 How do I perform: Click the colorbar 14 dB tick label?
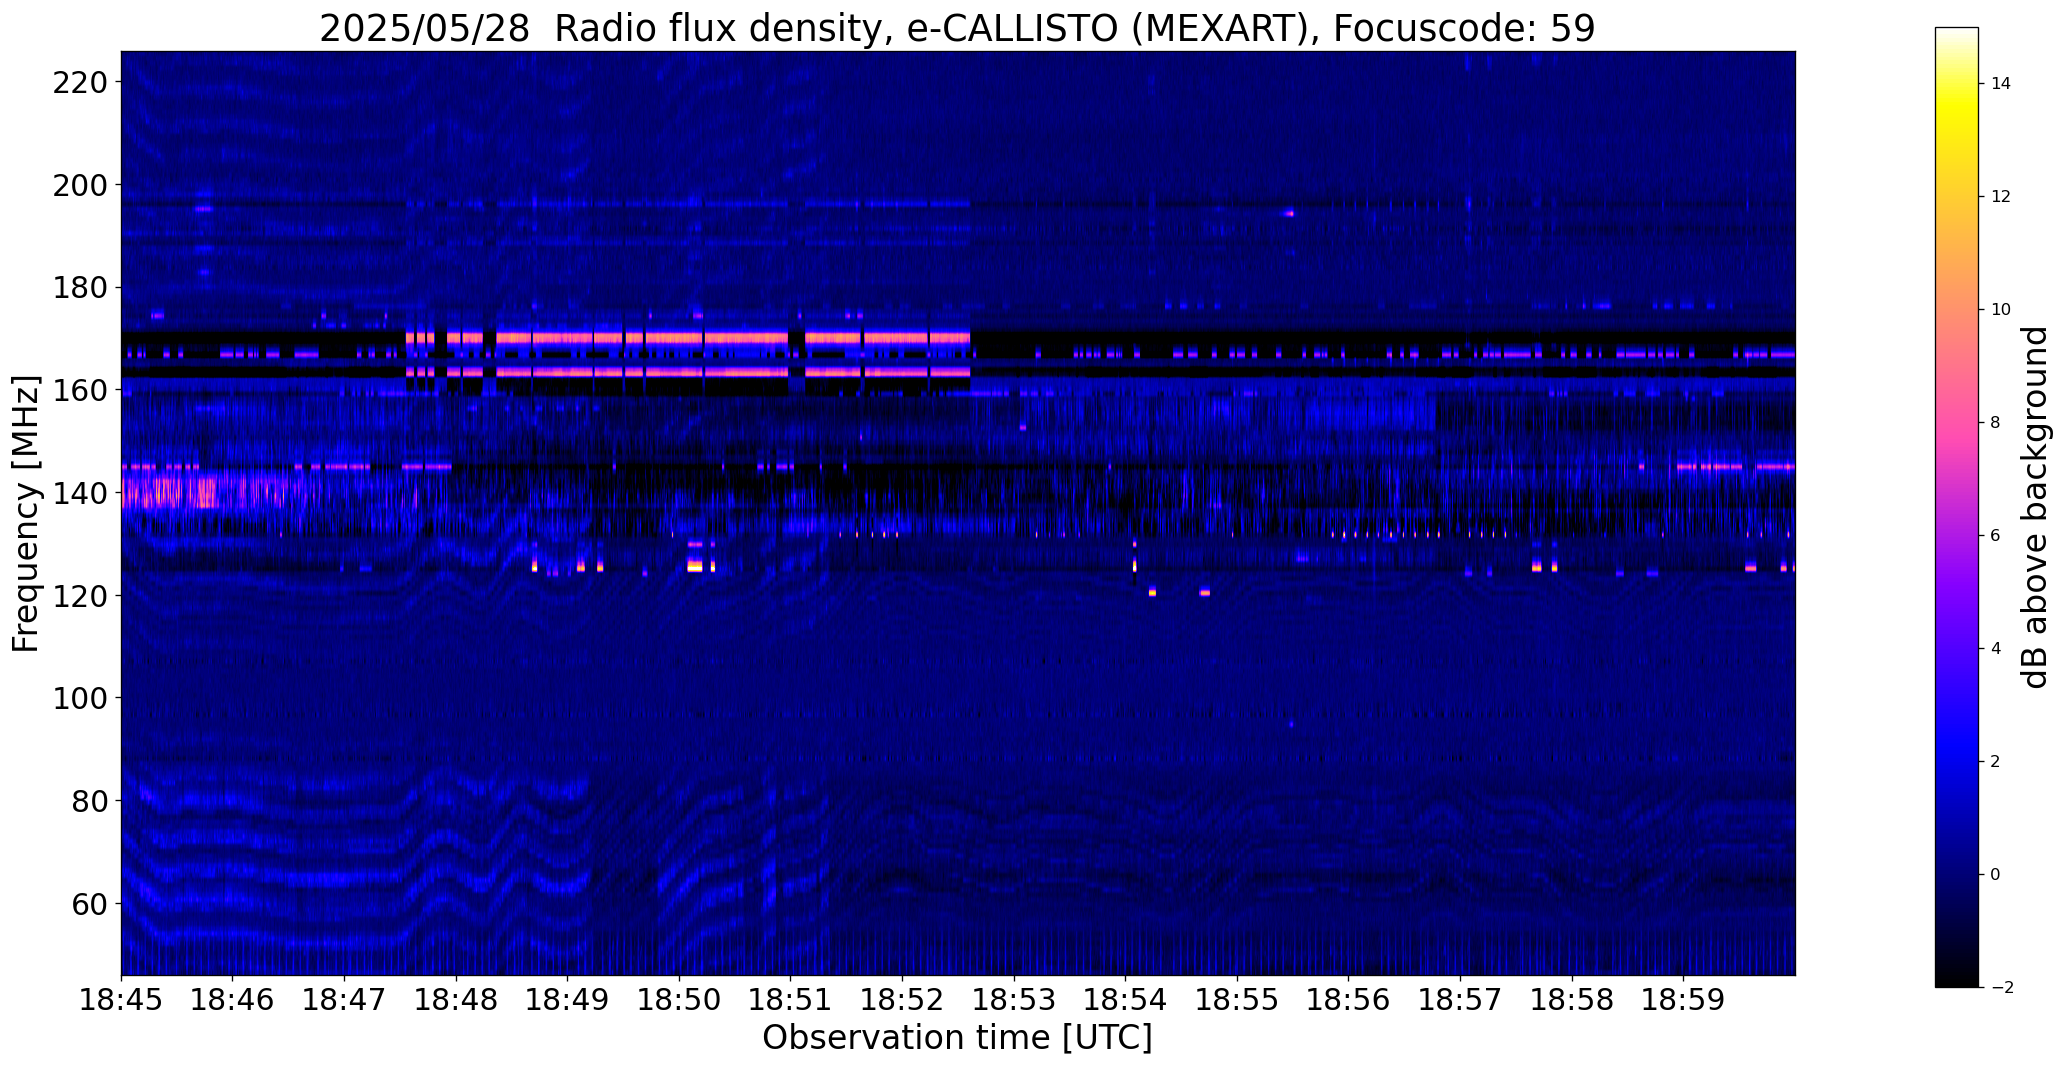click(2001, 84)
